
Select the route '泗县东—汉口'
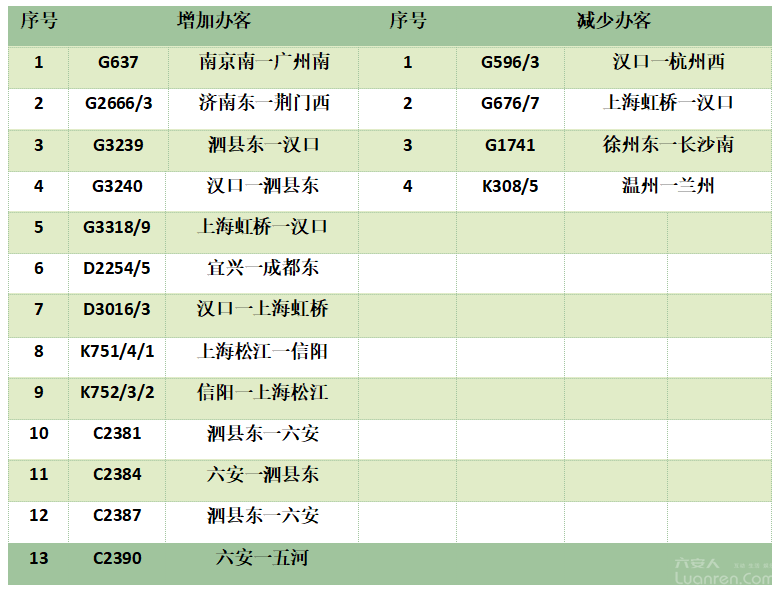pyautogui.click(x=264, y=145)
